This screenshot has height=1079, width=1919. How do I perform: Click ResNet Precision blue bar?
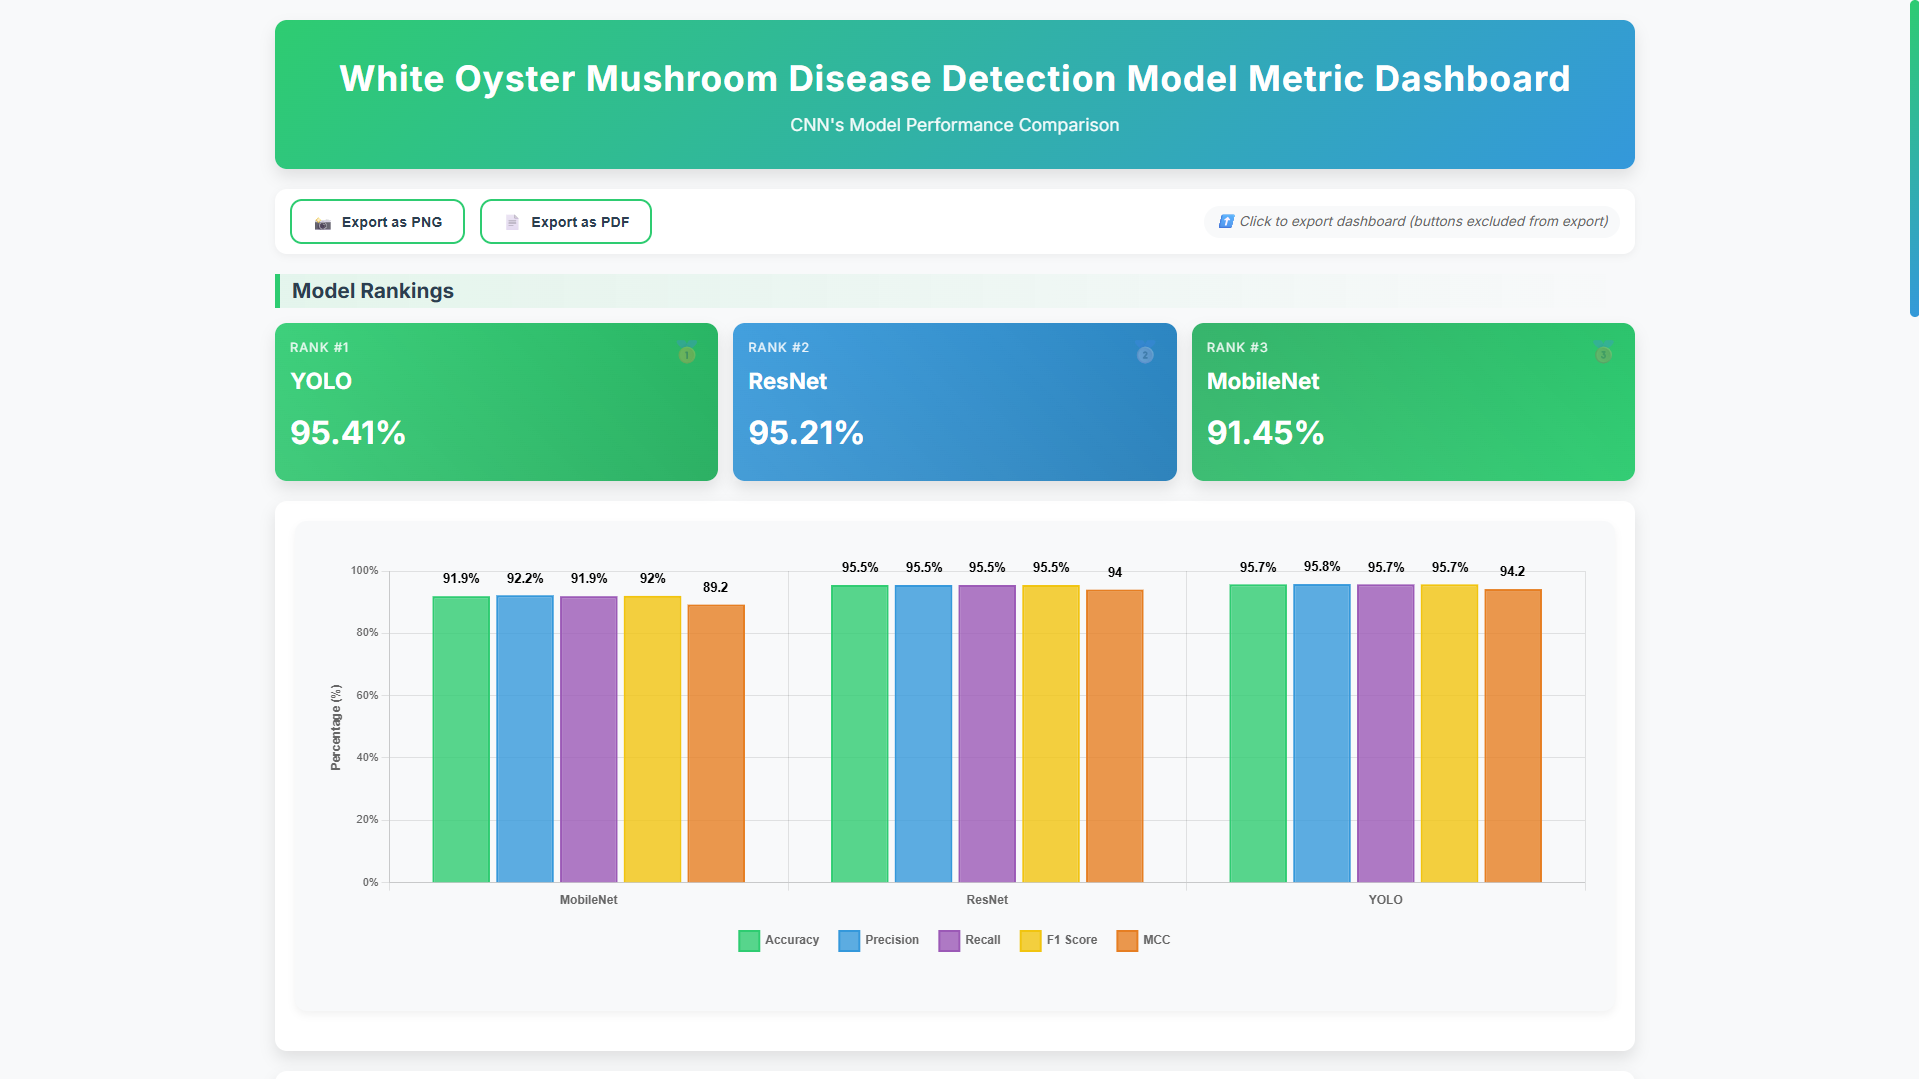tap(923, 734)
